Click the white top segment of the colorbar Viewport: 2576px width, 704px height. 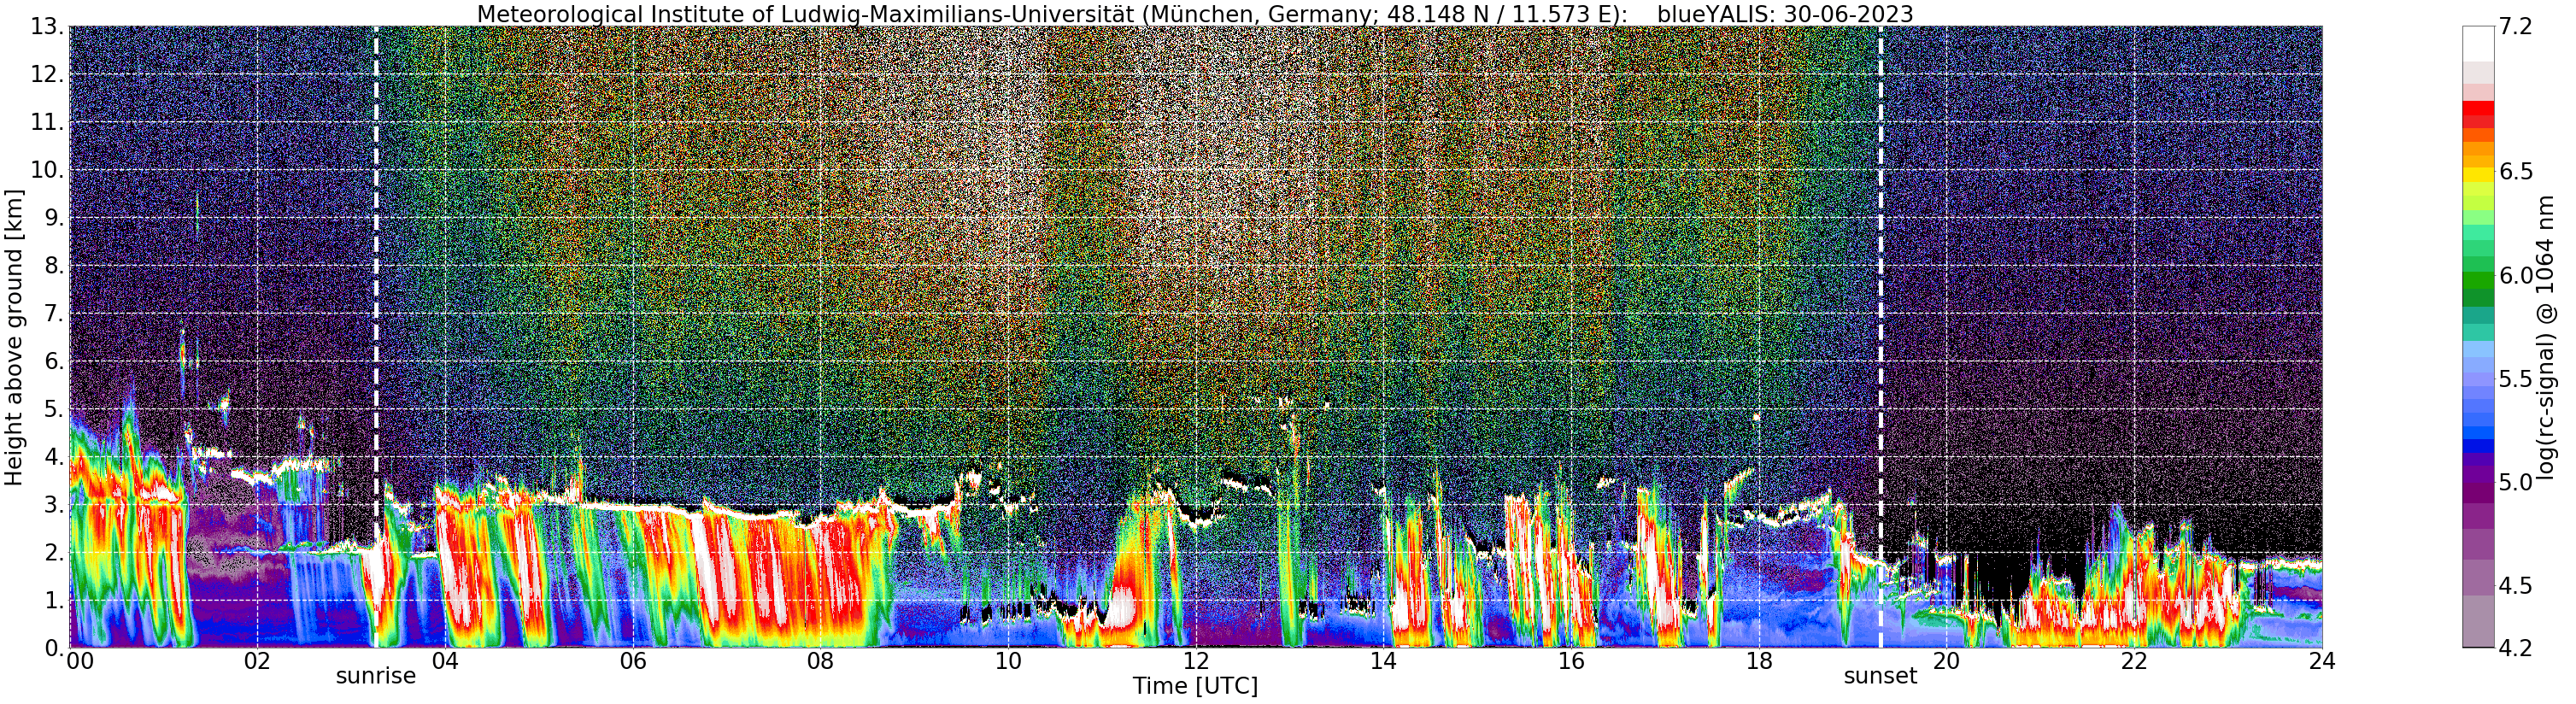pyautogui.click(x=2478, y=44)
